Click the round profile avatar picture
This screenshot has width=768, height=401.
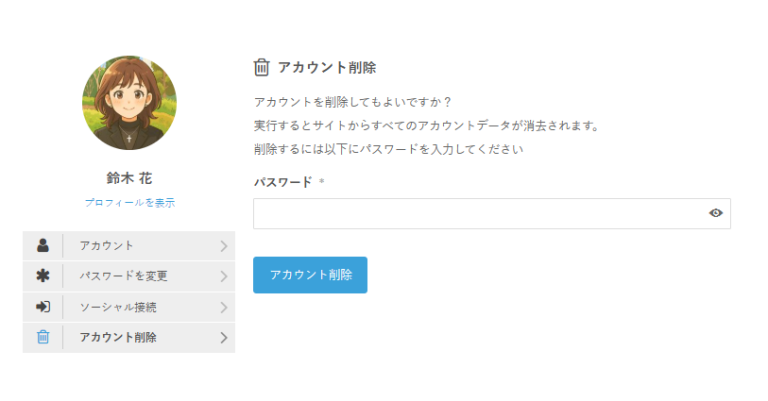tap(129, 103)
